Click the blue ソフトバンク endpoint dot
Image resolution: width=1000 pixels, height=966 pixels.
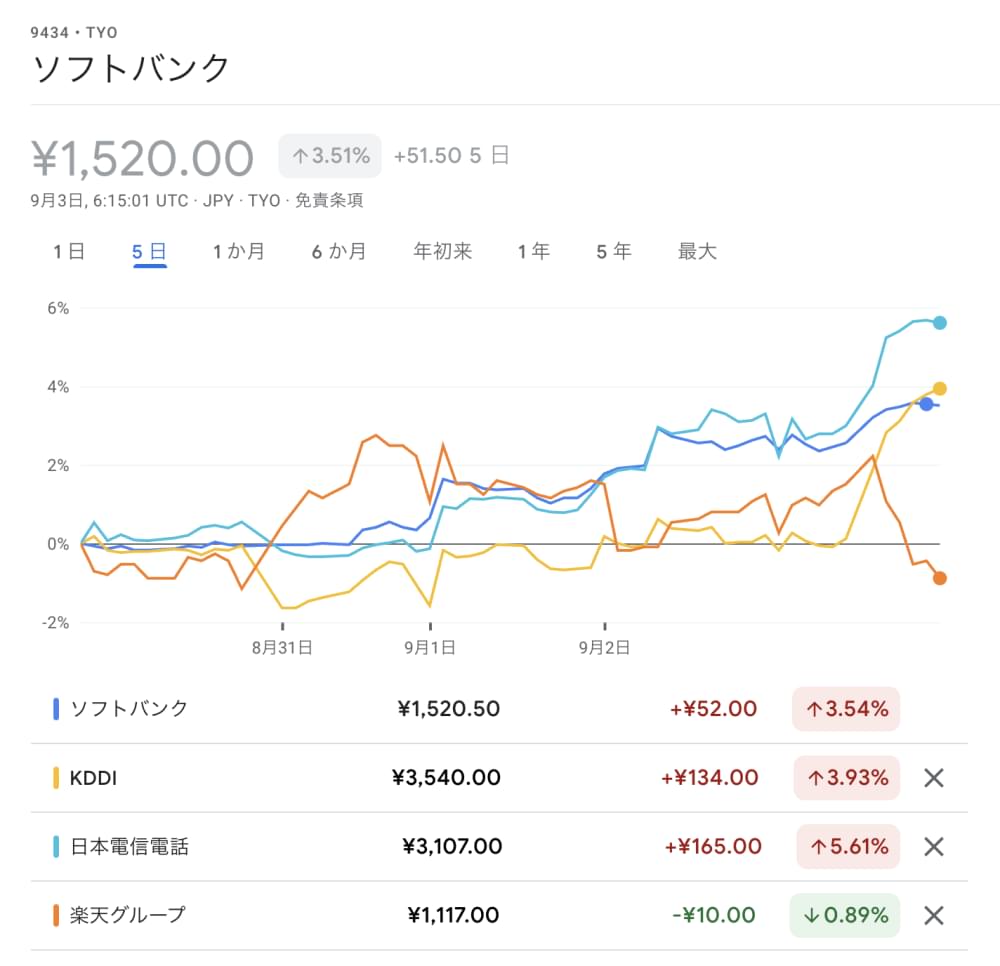point(926,404)
